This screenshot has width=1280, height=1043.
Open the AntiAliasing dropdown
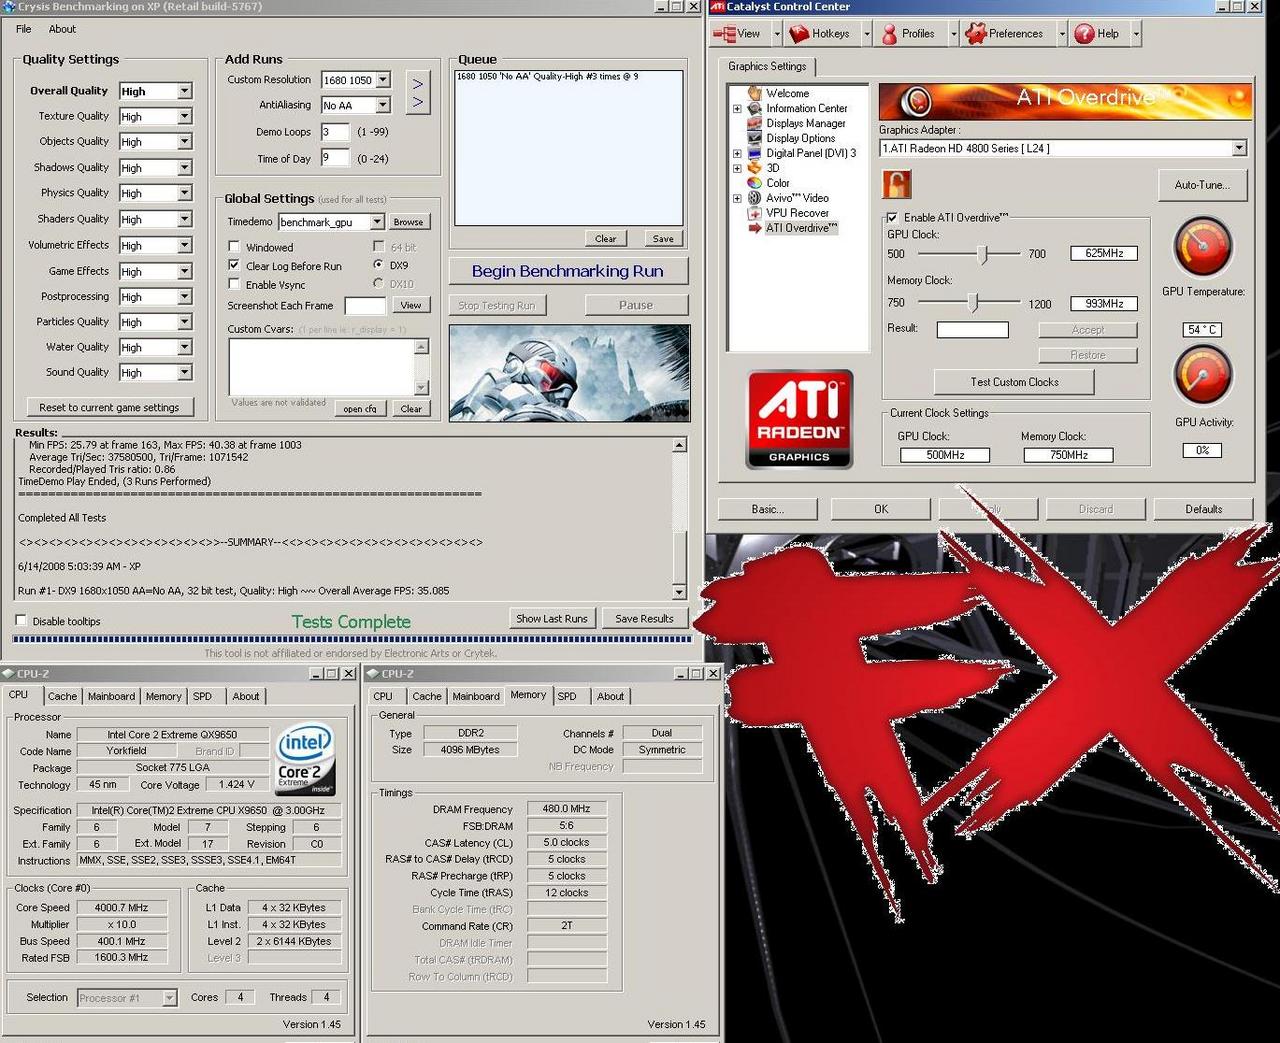point(383,105)
